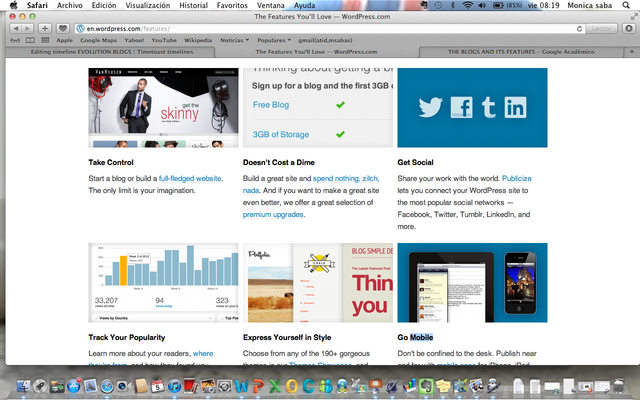
Task: Launch Microsoft Word from the dock
Action: [242, 386]
